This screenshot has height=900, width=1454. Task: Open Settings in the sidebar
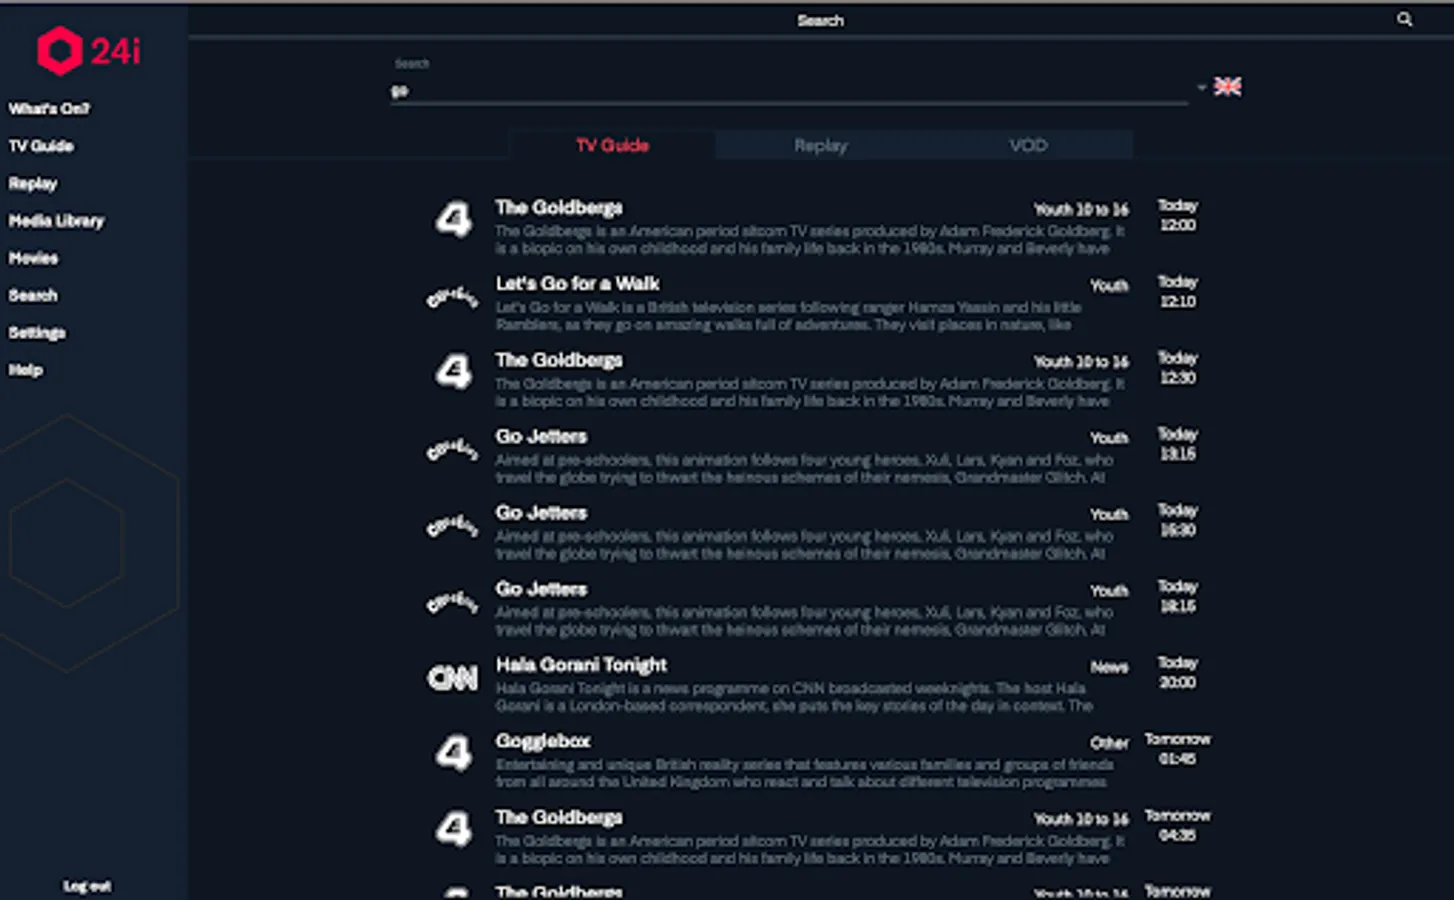coord(37,333)
